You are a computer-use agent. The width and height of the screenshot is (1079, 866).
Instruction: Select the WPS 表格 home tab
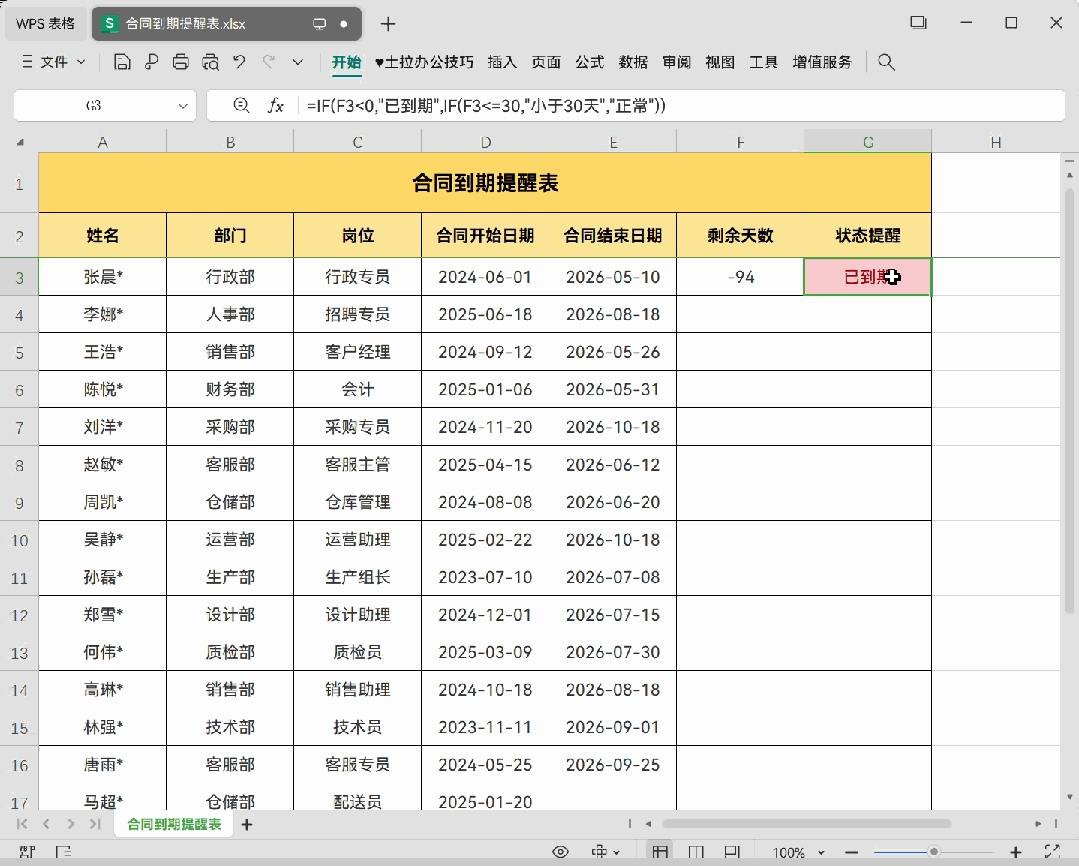[x=46, y=24]
